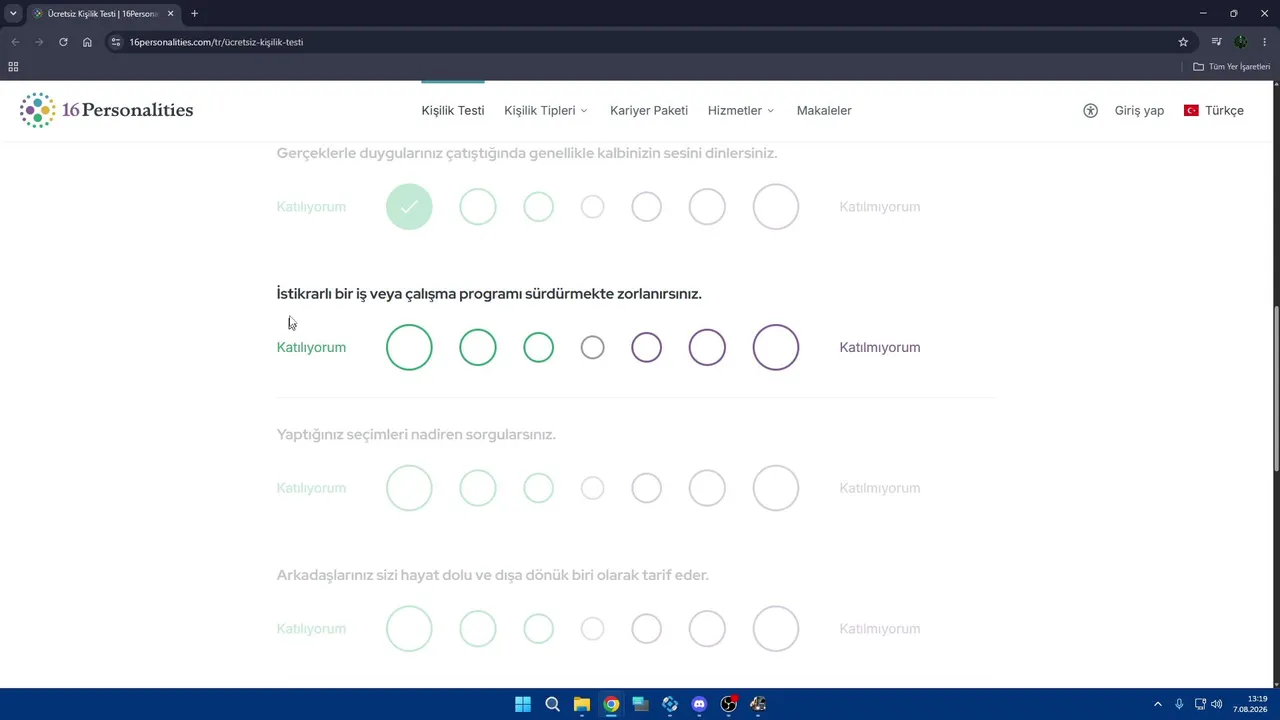
Task: Go back to the previous page
Action: click(x=15, y=42)
